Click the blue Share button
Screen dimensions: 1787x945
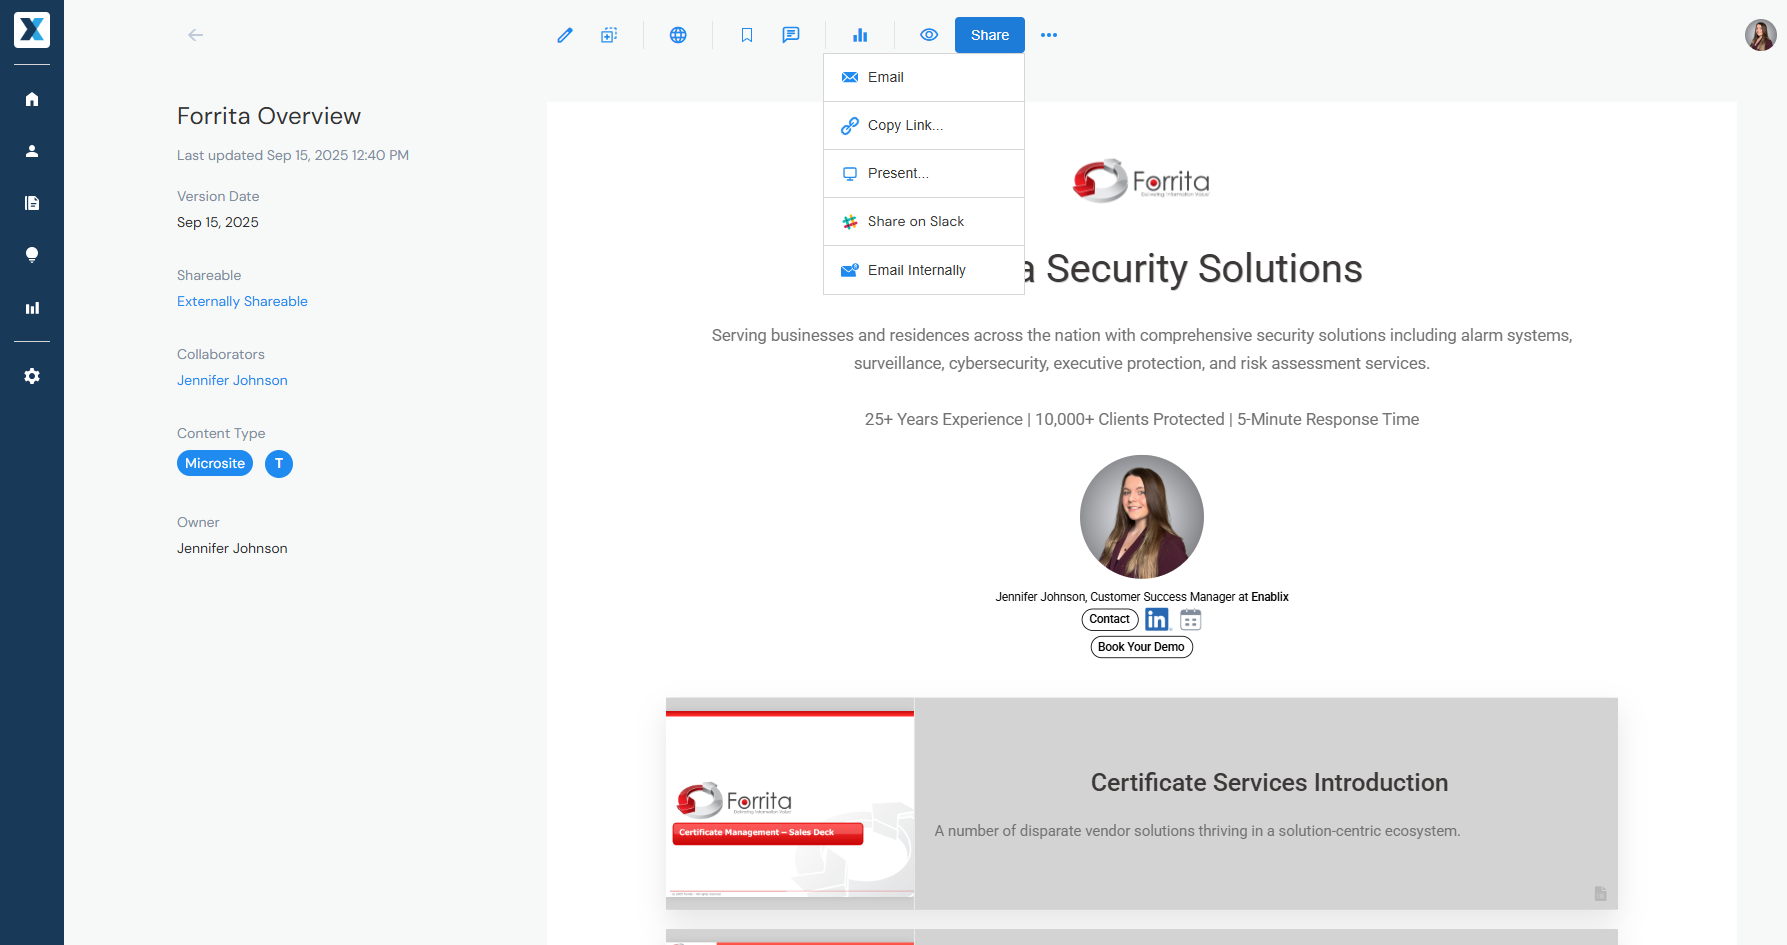[x=990, y=35]
